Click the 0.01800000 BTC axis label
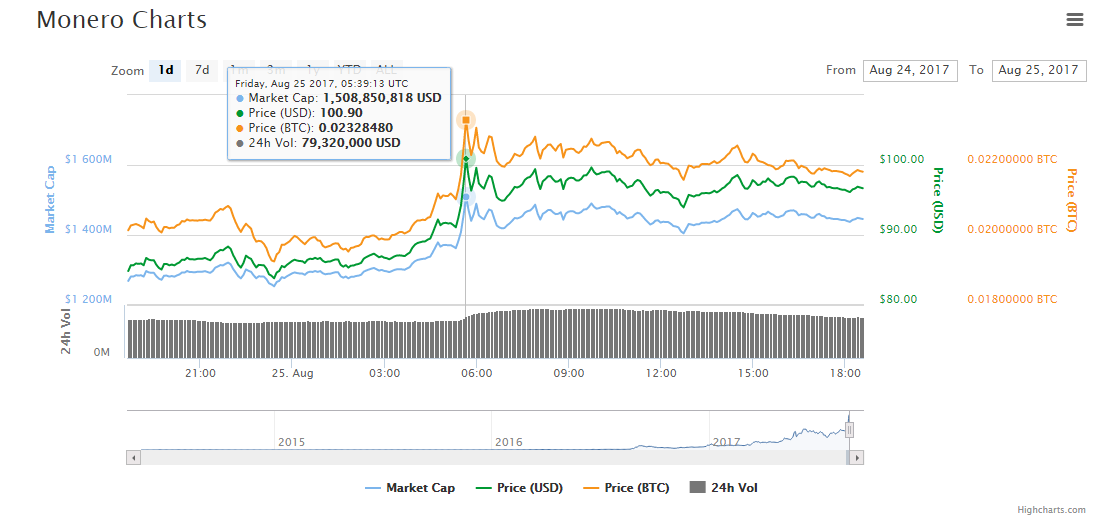The width and height of the screenshot is (1101, 525). click(1012, 300)
